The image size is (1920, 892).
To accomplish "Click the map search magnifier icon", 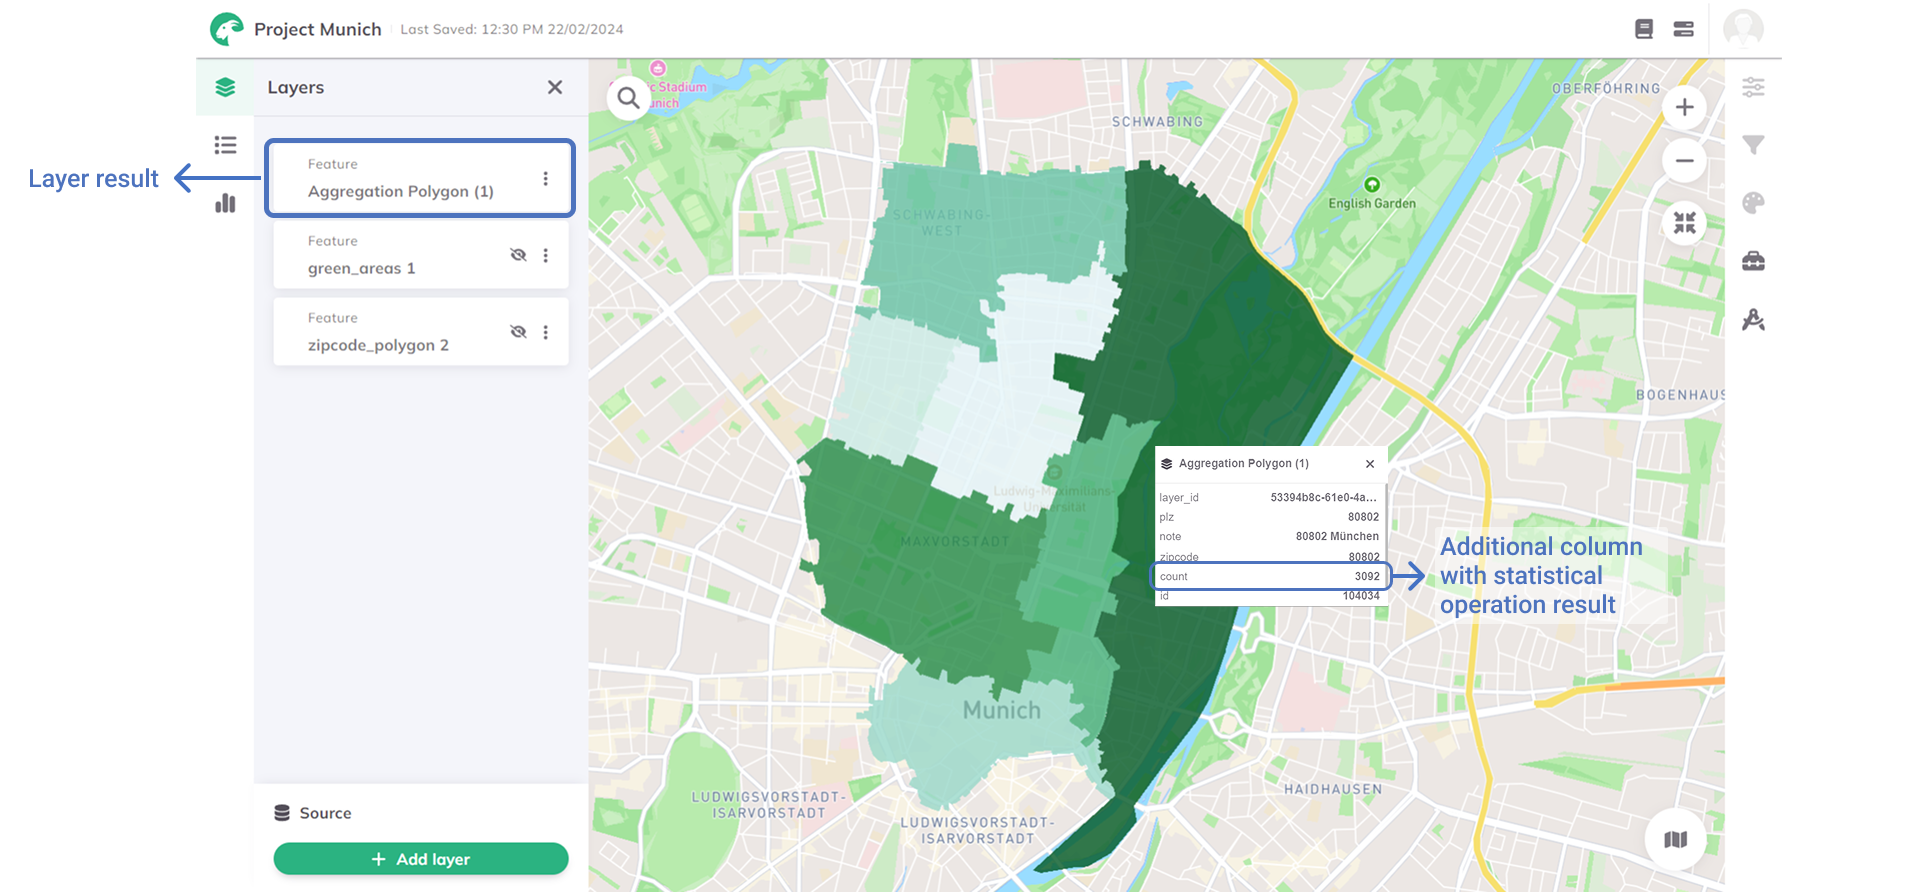I will (628, 98).
